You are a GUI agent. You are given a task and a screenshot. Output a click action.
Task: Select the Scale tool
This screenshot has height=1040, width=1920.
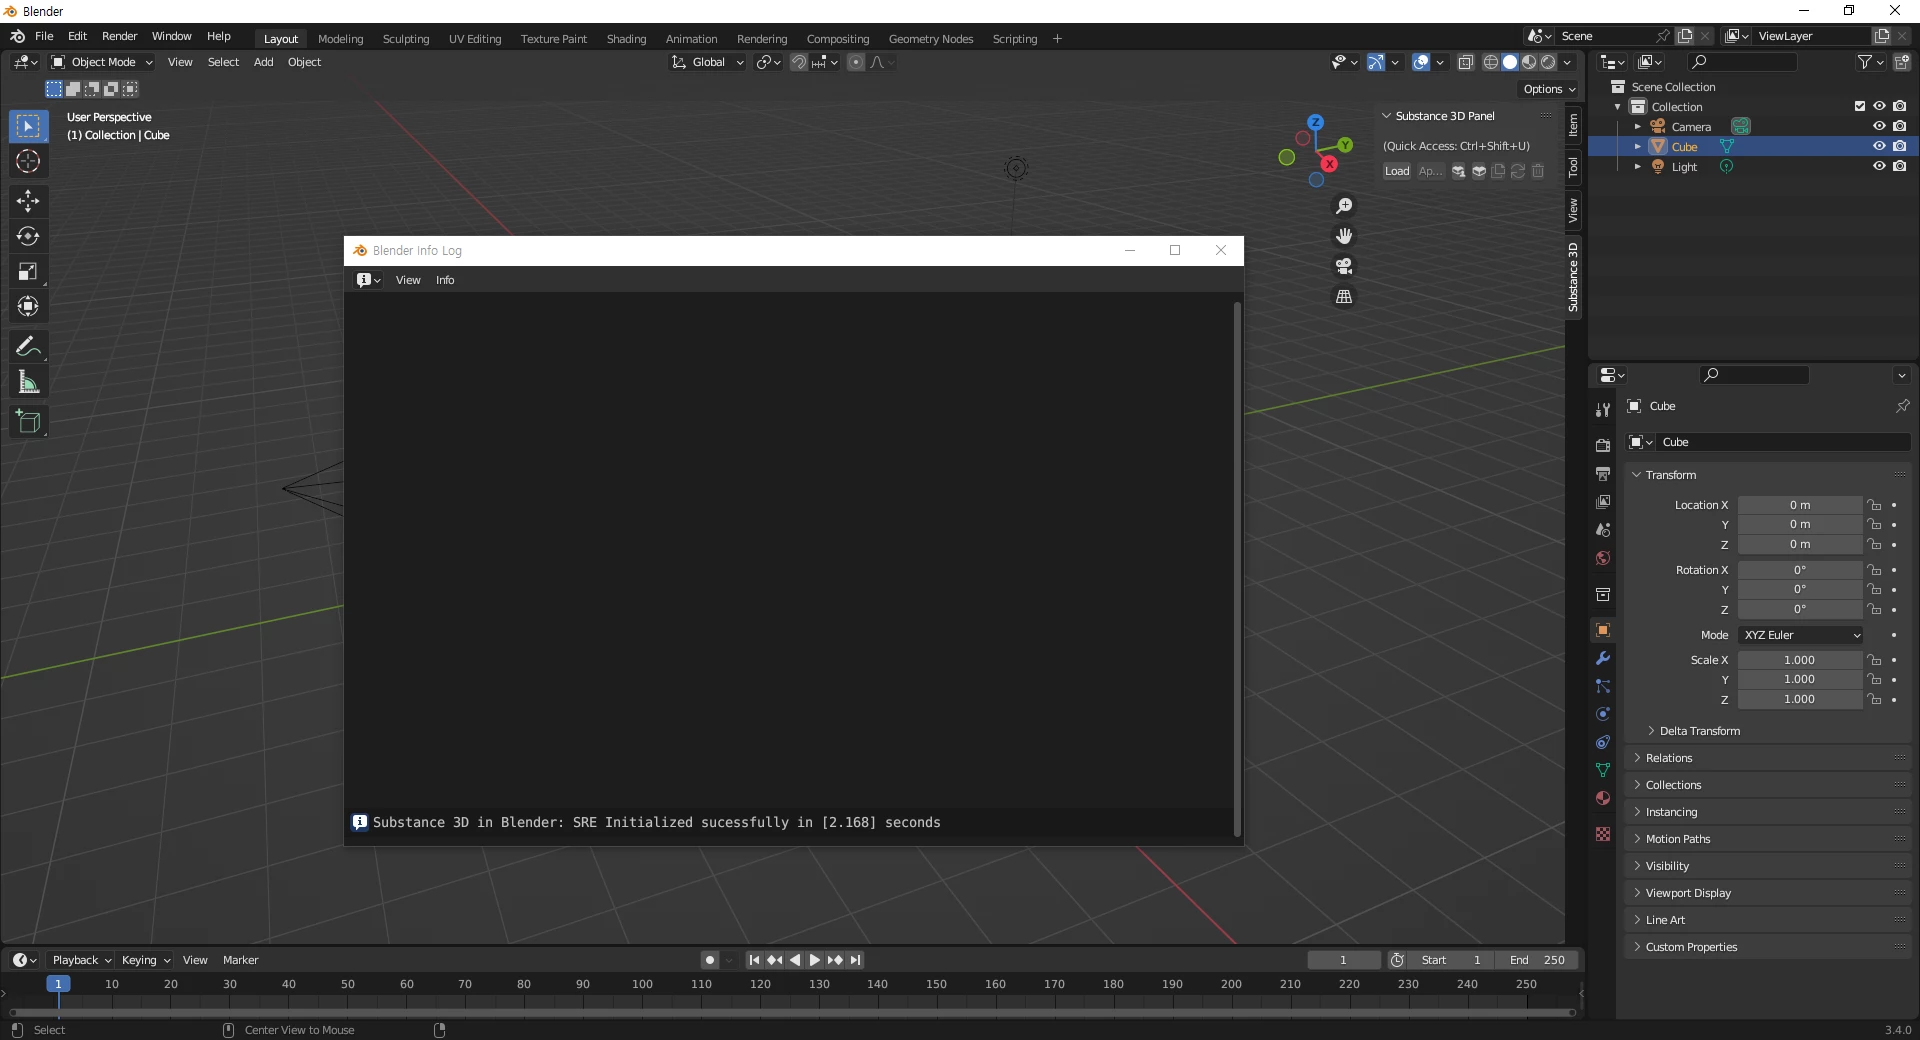(28, 271)
